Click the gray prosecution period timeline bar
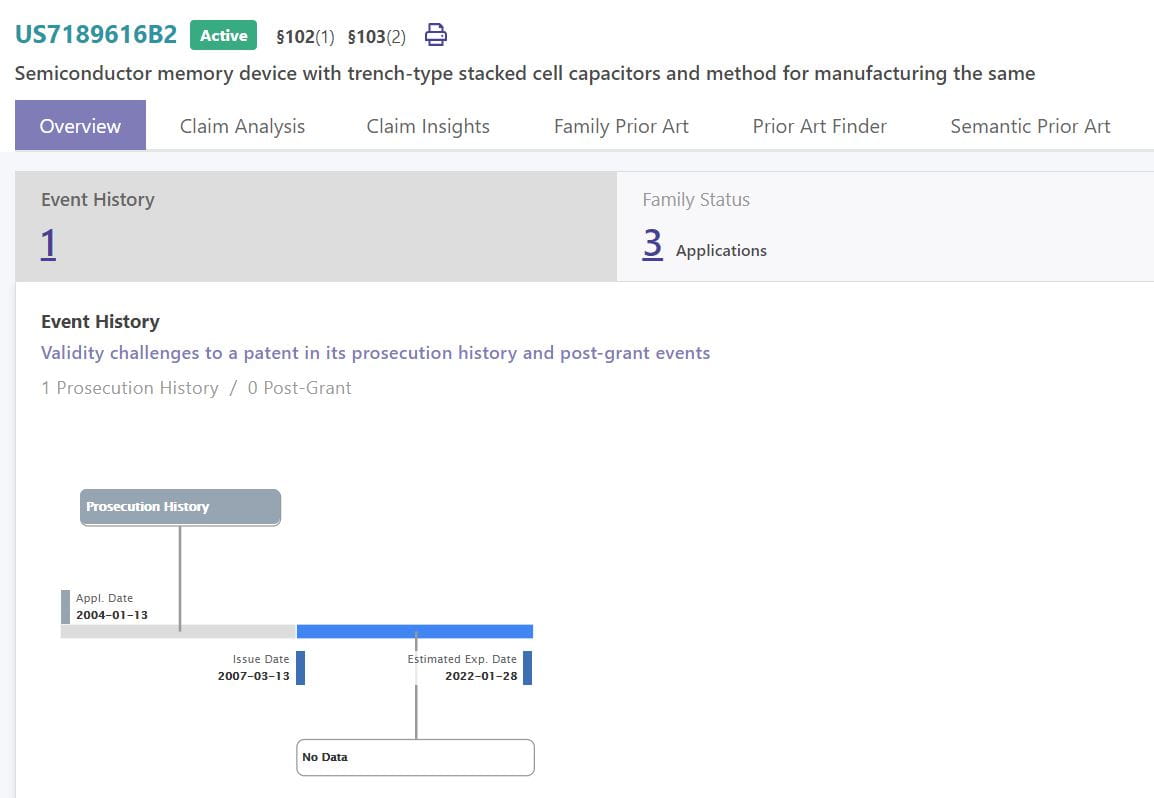 point(178,632)
